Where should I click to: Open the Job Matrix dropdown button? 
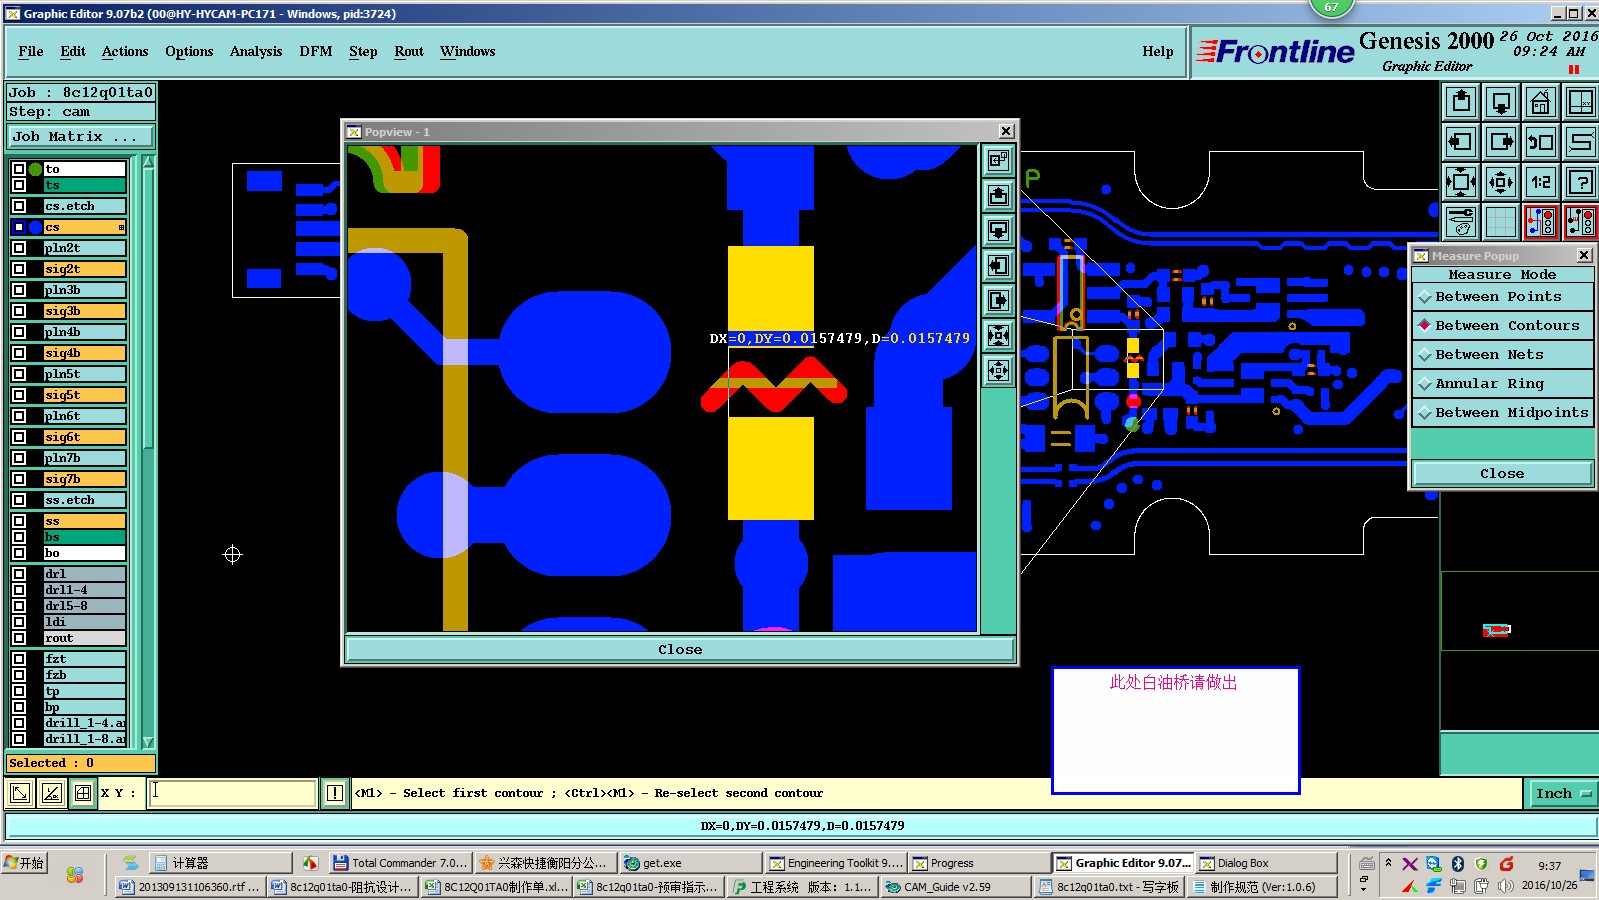tap(81, 137)
